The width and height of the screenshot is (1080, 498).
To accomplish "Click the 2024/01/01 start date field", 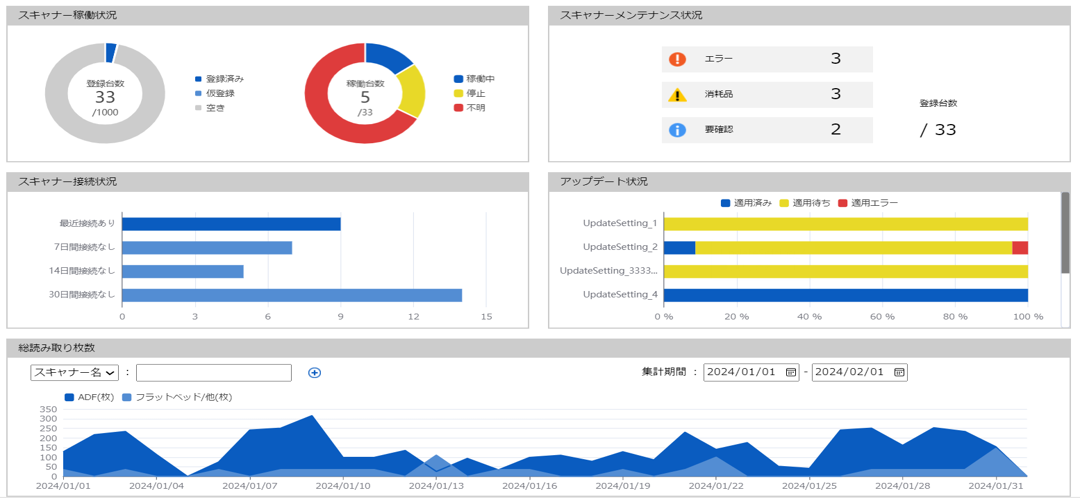I will [751, 373].
